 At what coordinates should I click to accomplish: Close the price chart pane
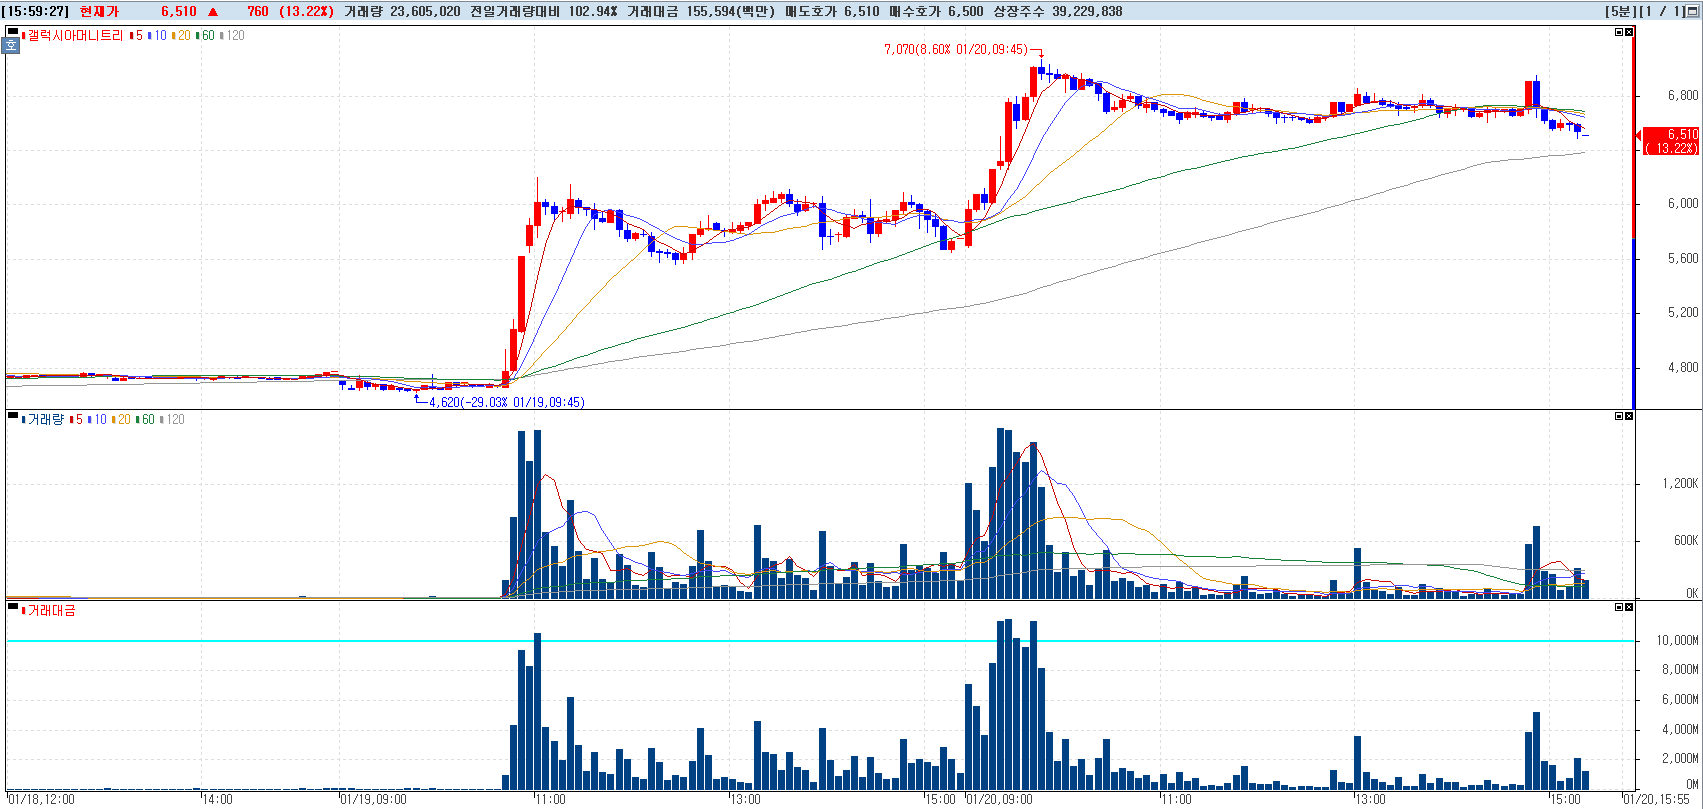pyautogui.click(x=1629, y=32)
